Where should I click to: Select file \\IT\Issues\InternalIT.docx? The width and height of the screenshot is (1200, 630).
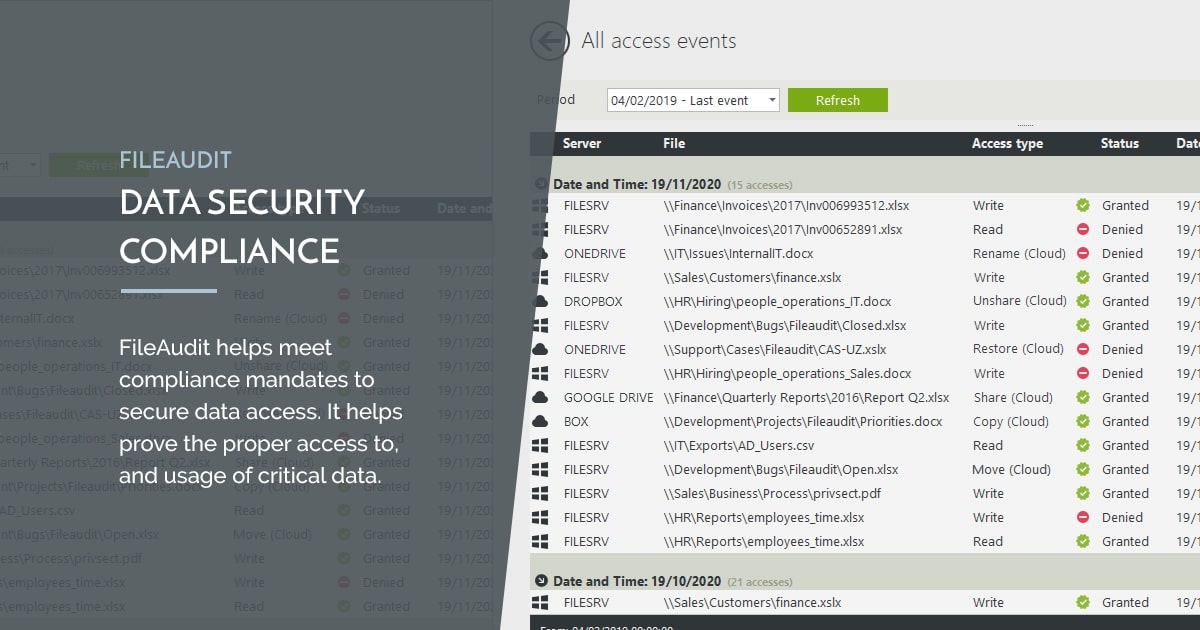(738, 254)
